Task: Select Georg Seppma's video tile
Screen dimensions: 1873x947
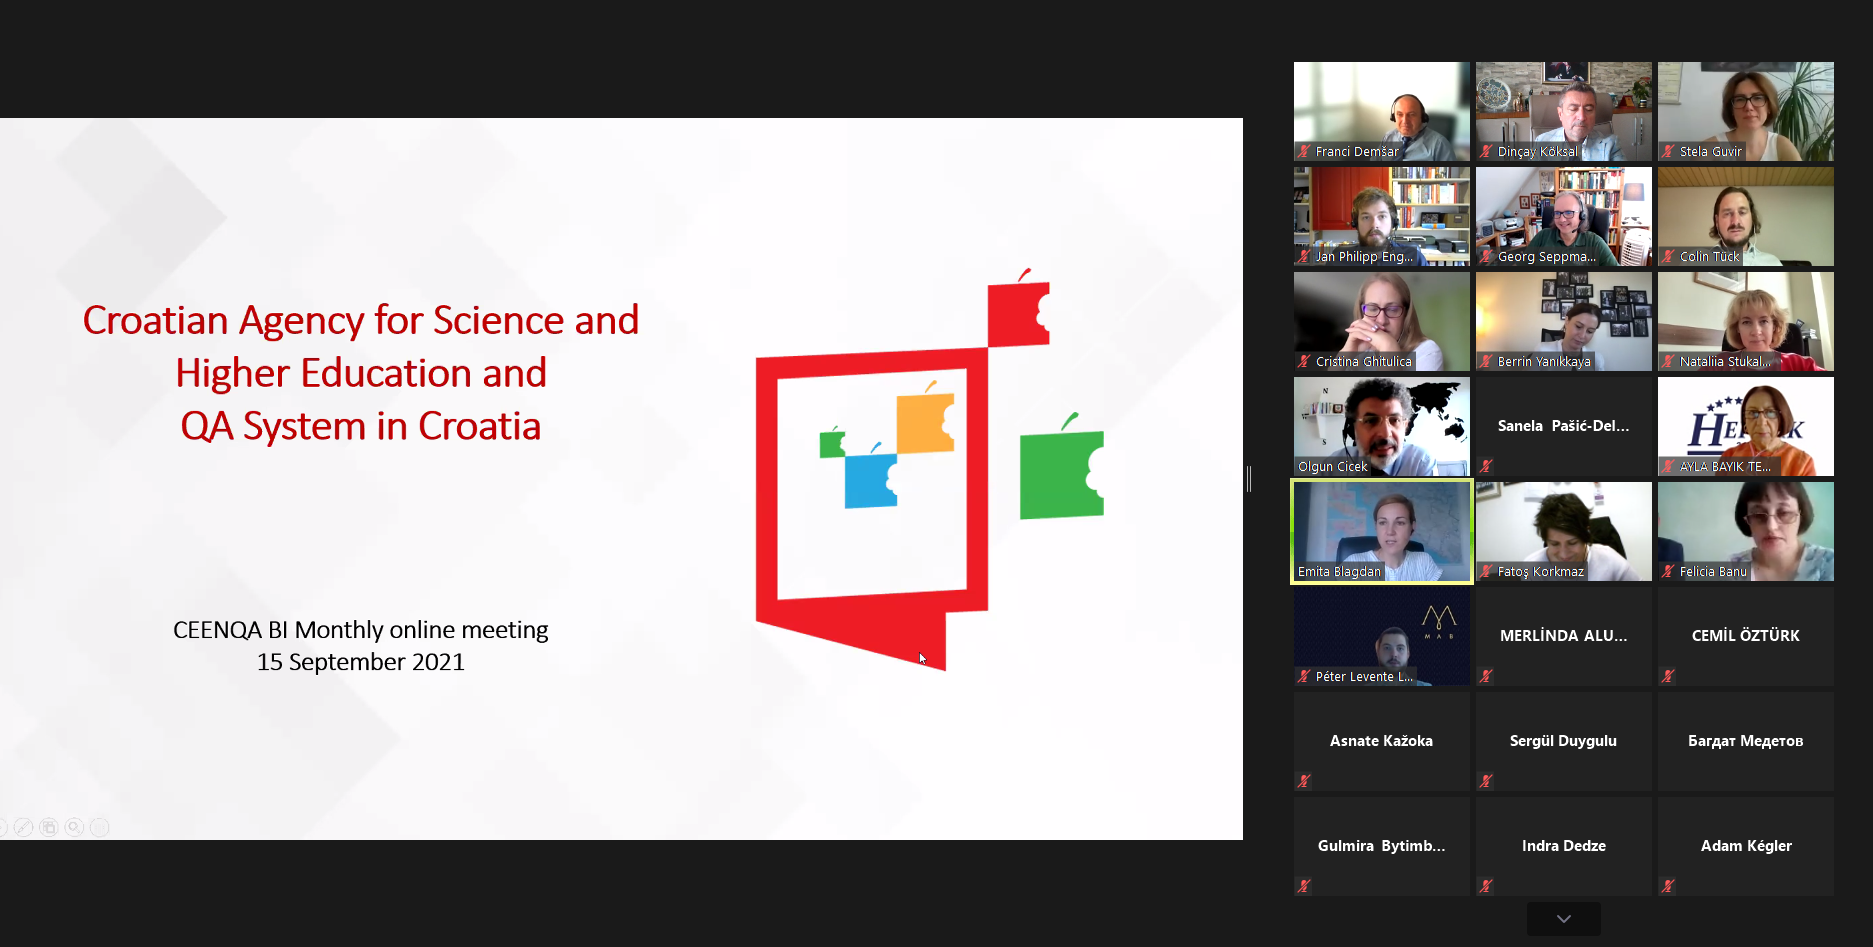Action: pyautogui.click(x=1563, y=215)
